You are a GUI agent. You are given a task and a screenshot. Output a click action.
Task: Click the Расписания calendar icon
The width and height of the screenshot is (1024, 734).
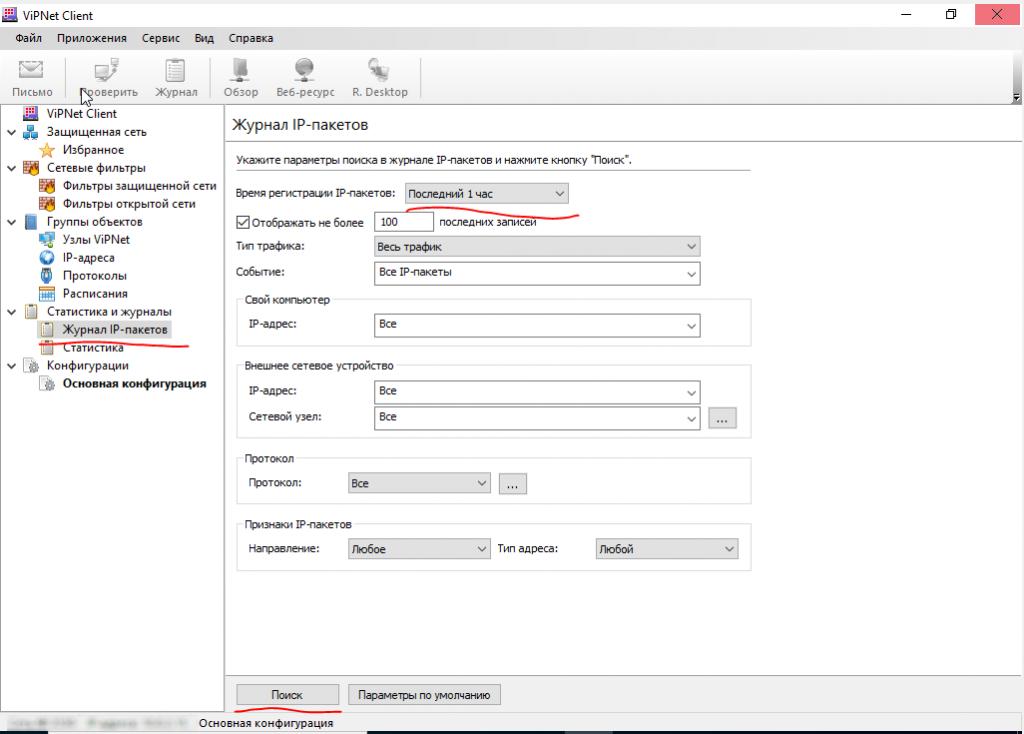click(x=47, y=294)
